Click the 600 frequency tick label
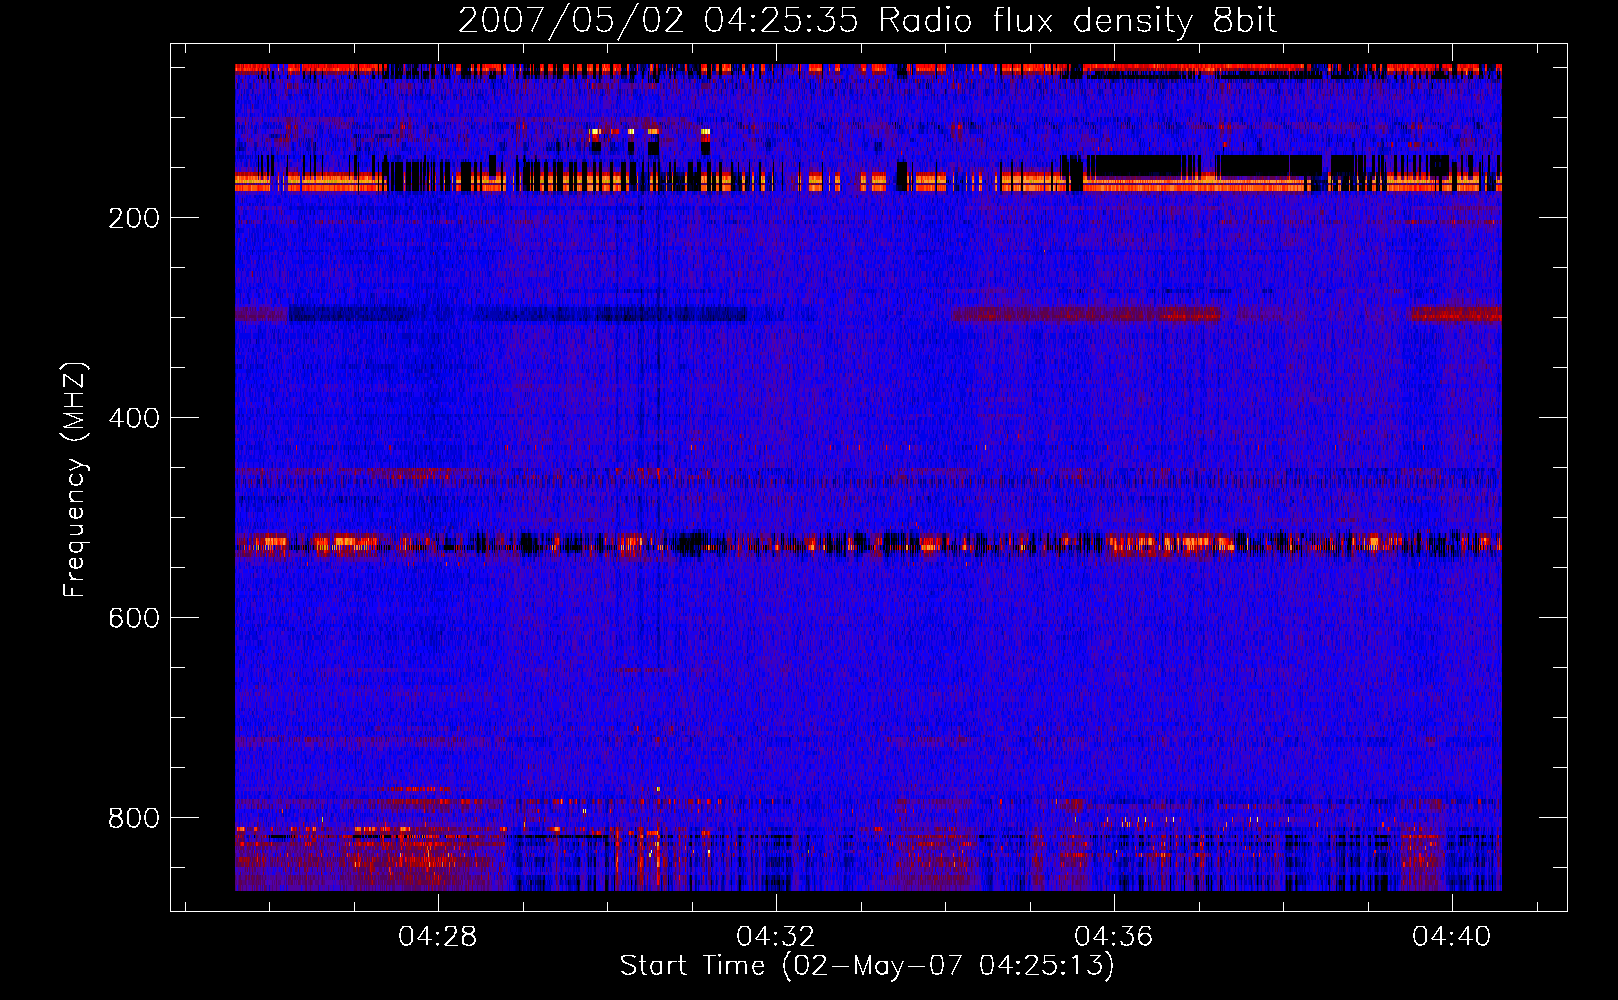The width and height of the screenshot is (1618, 1000). 134,618
